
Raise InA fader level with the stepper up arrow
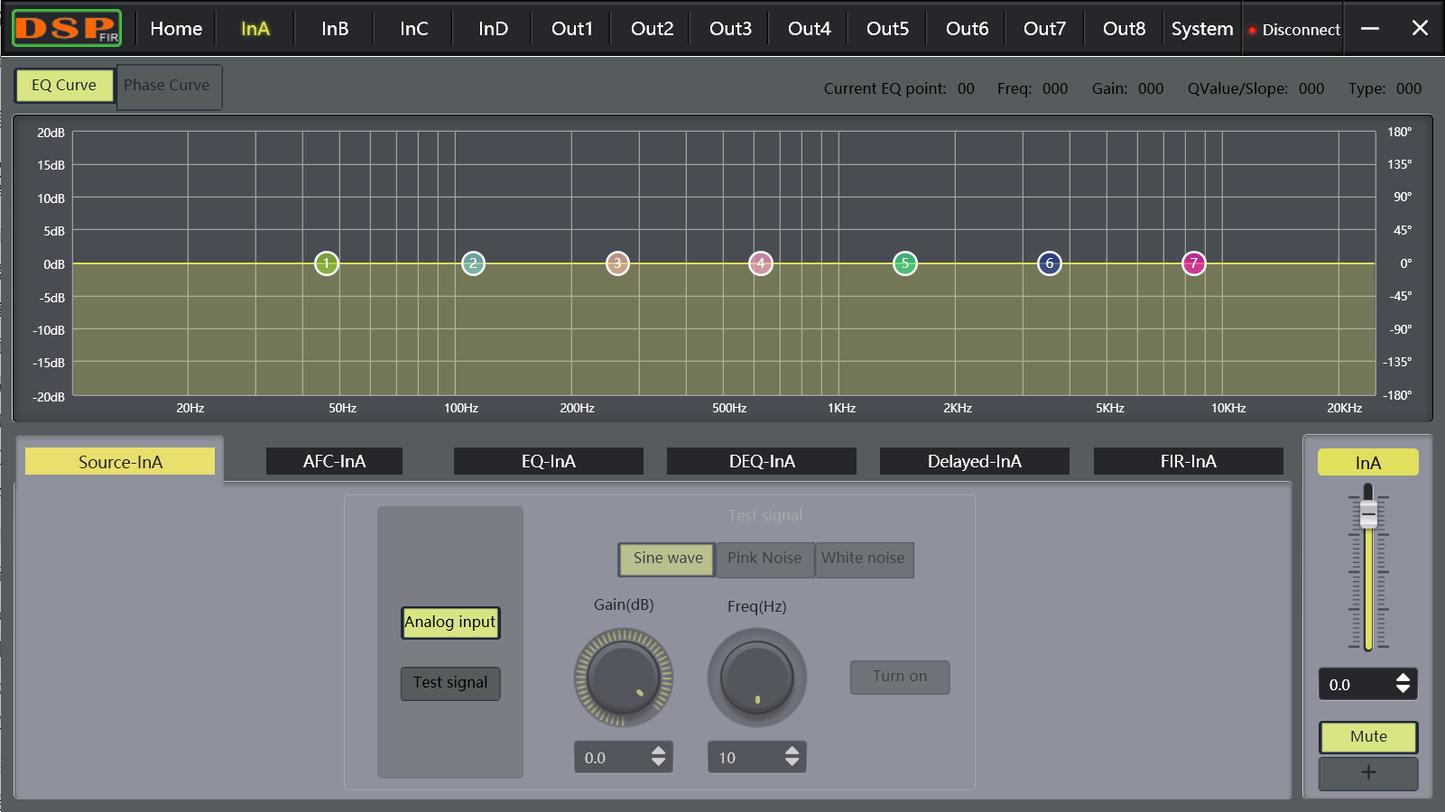[1404, 678]
